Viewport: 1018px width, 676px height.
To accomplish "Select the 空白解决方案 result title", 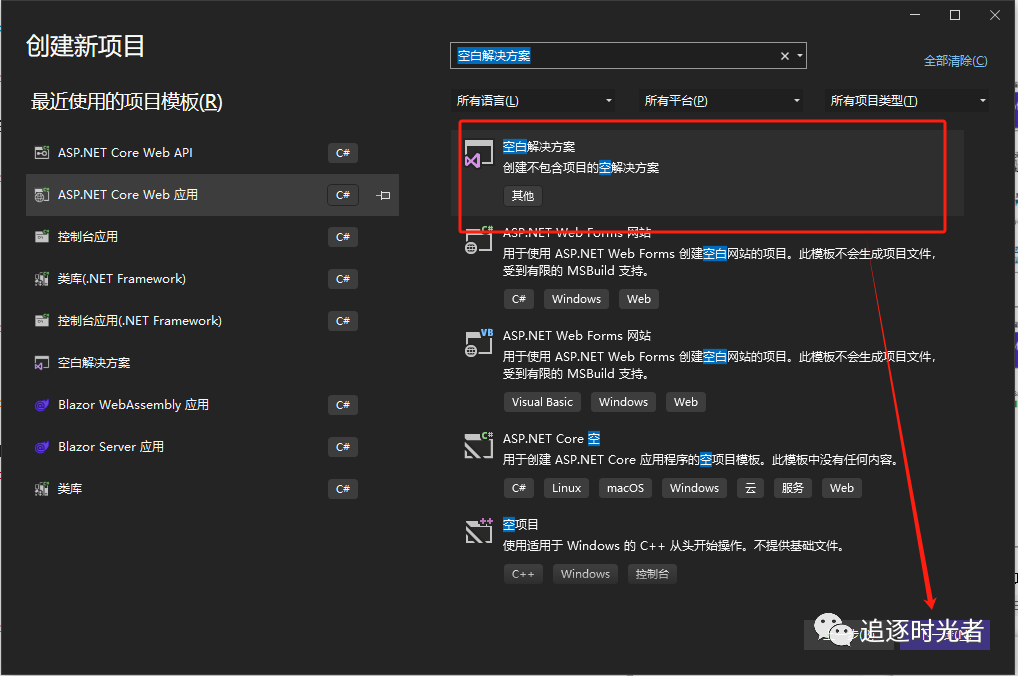I will tap(539, 147).
